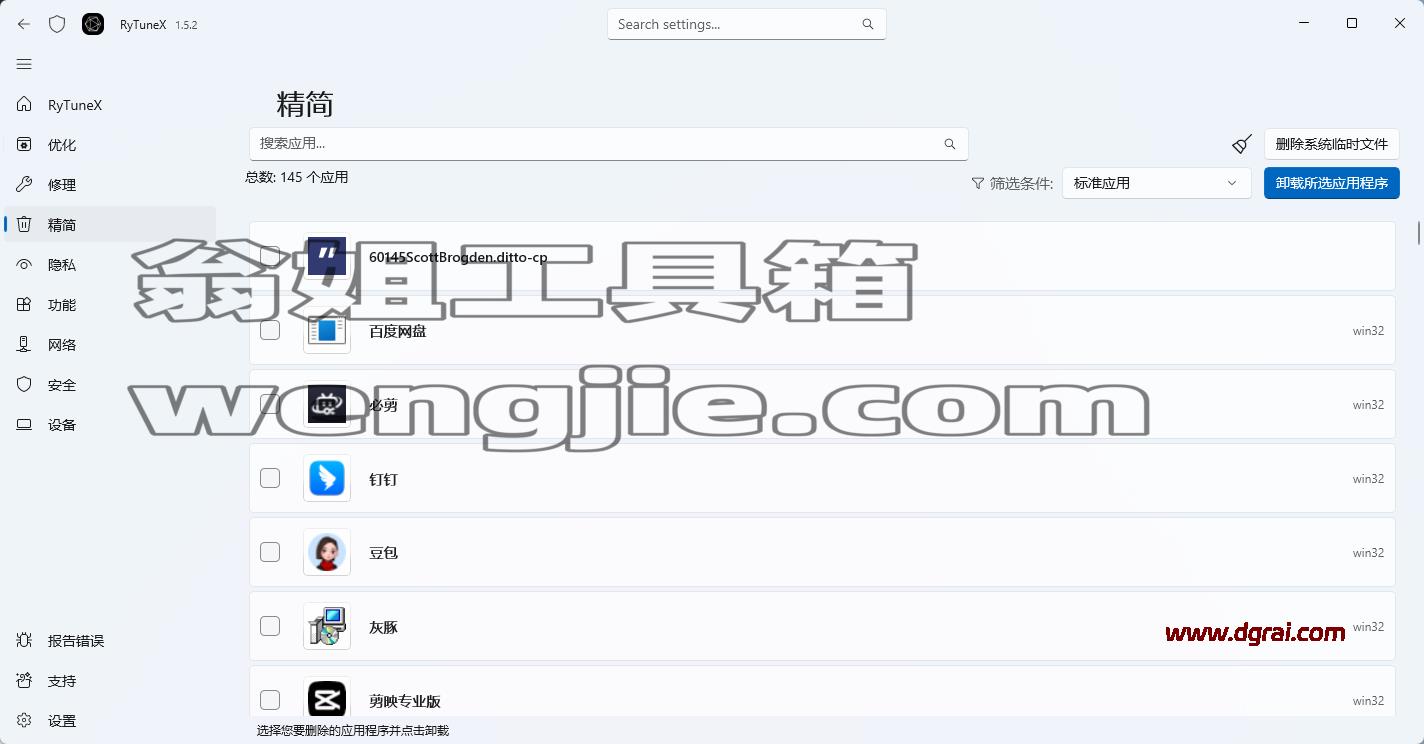The height and width of the screenshot is (744, 1424).
Task: Click the 钉钉 app icon
Action: (327, 479)
